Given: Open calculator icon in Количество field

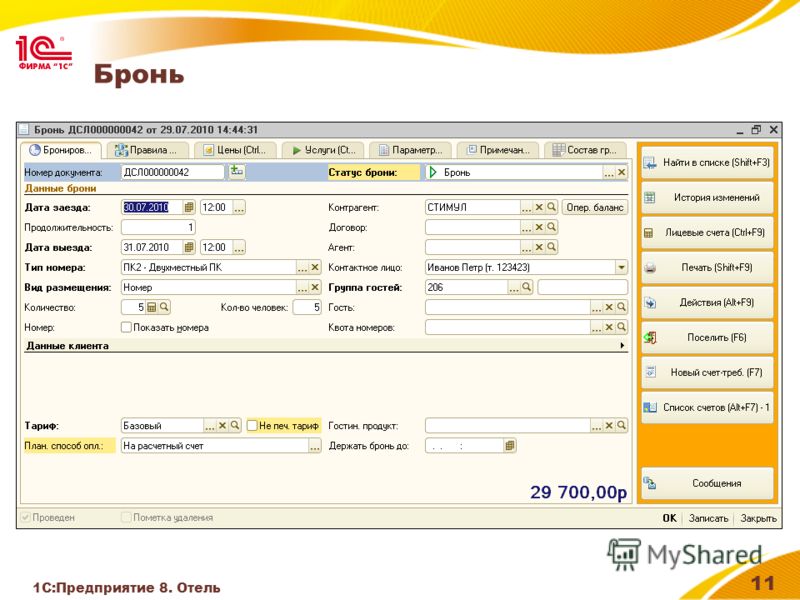Looking at the screenshot, I should pos(152,307).
